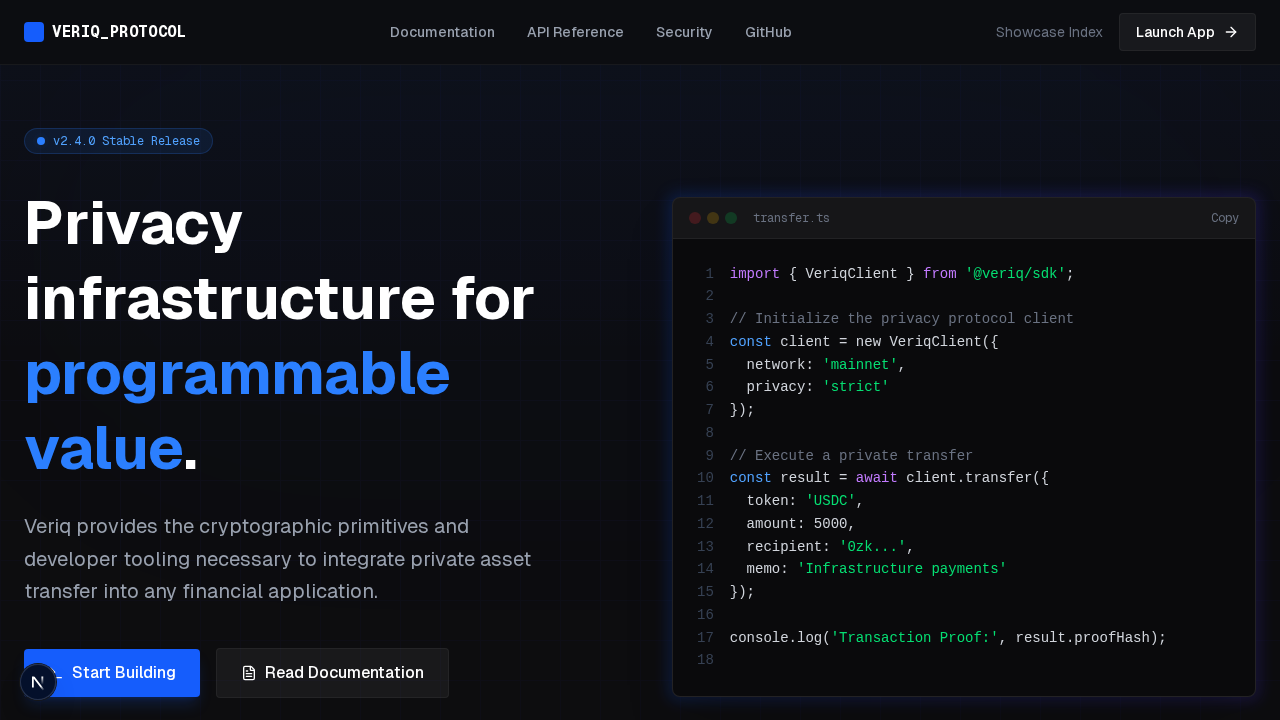The height and width of the screenshot is (720, 1280).
Task: Click the Read Documentation button
Action: tap(332, 673)
